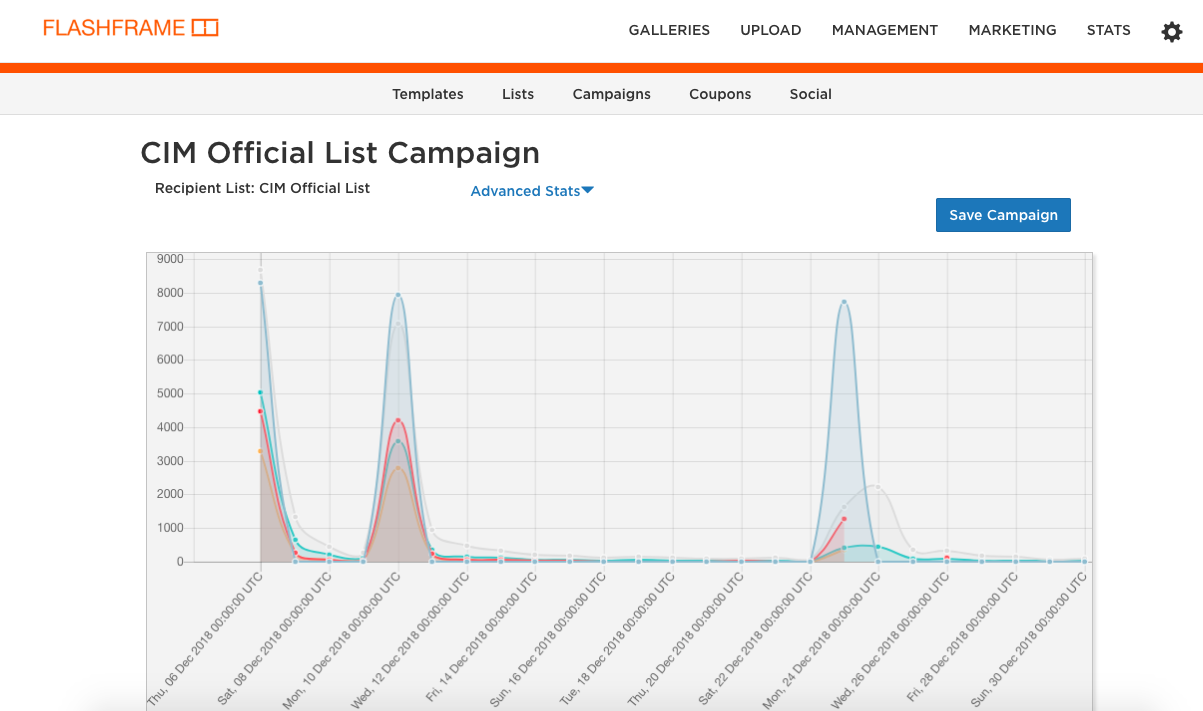Image resolution: width=1203 pixels, height=711 pixels.
Task: Open the Campaigns tab
Action: coord(611,94)
